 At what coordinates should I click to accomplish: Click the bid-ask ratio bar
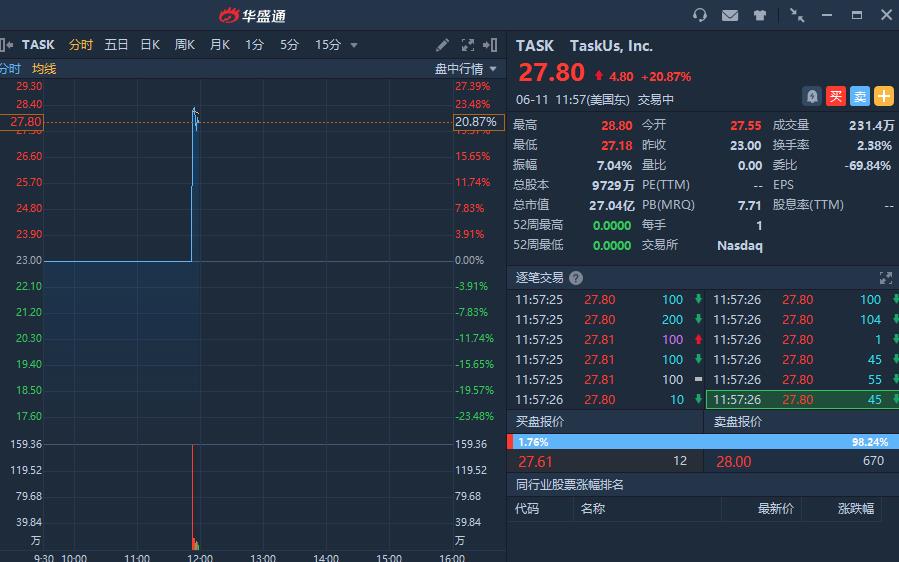[703, 442]
